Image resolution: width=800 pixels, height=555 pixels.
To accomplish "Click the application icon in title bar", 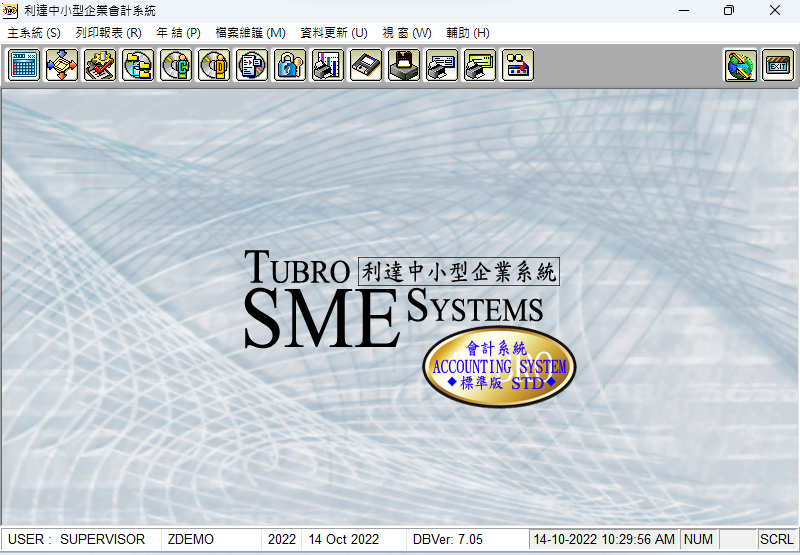I will tap(10, 10).
